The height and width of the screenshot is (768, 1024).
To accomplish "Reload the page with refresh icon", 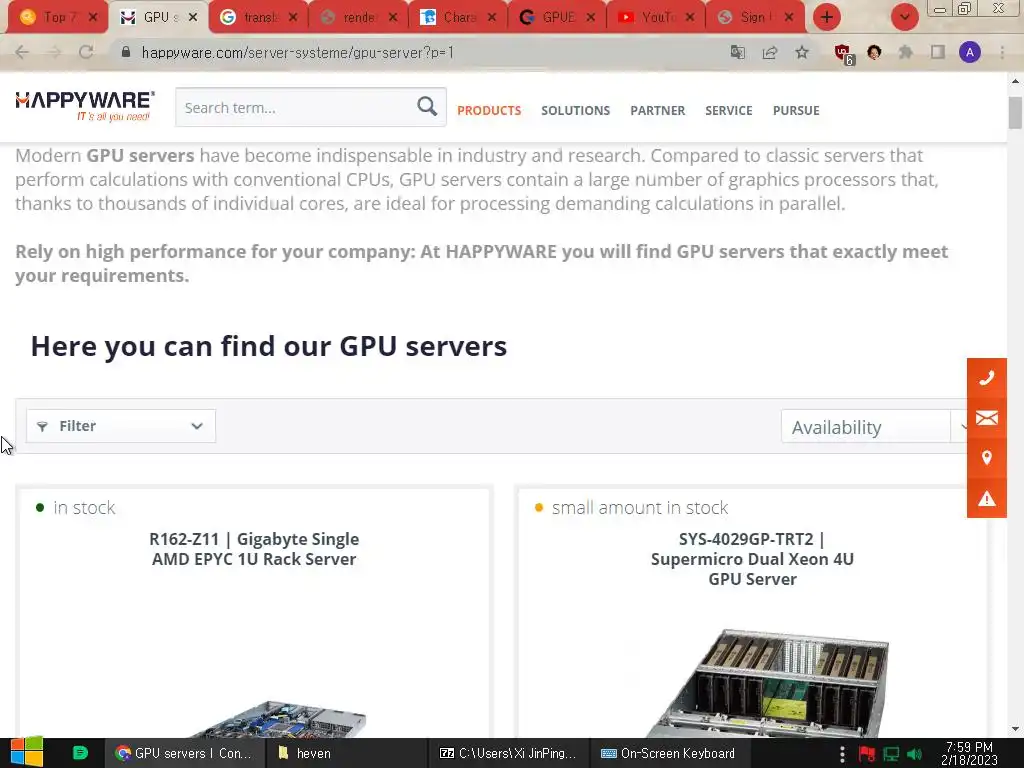I will pyautogui.click(x=86, y=52).
